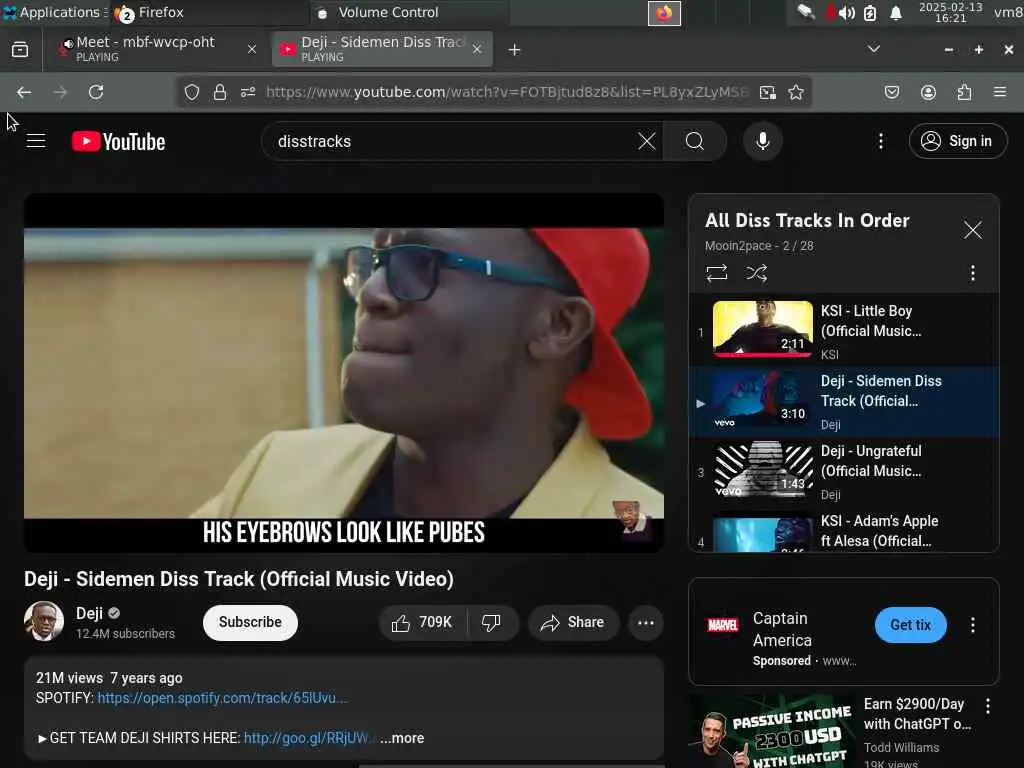Click Get tix for Captain America
Viewport: 1024px width, 768px height.
pyautogui.click(x=910, y=625)
